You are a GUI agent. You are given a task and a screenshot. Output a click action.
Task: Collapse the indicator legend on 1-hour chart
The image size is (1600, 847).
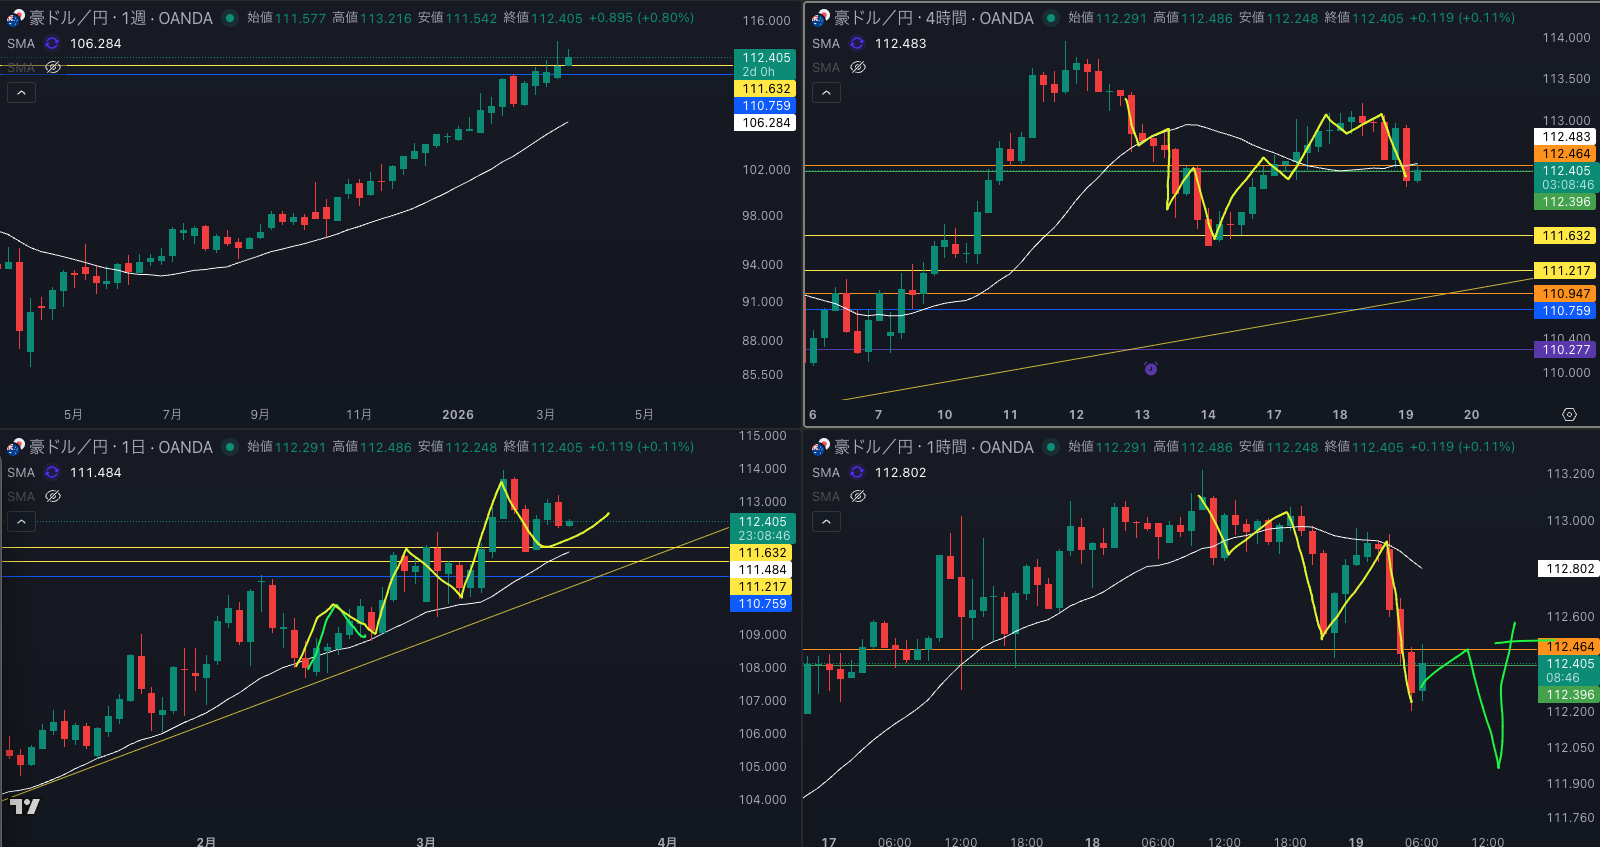826,521
